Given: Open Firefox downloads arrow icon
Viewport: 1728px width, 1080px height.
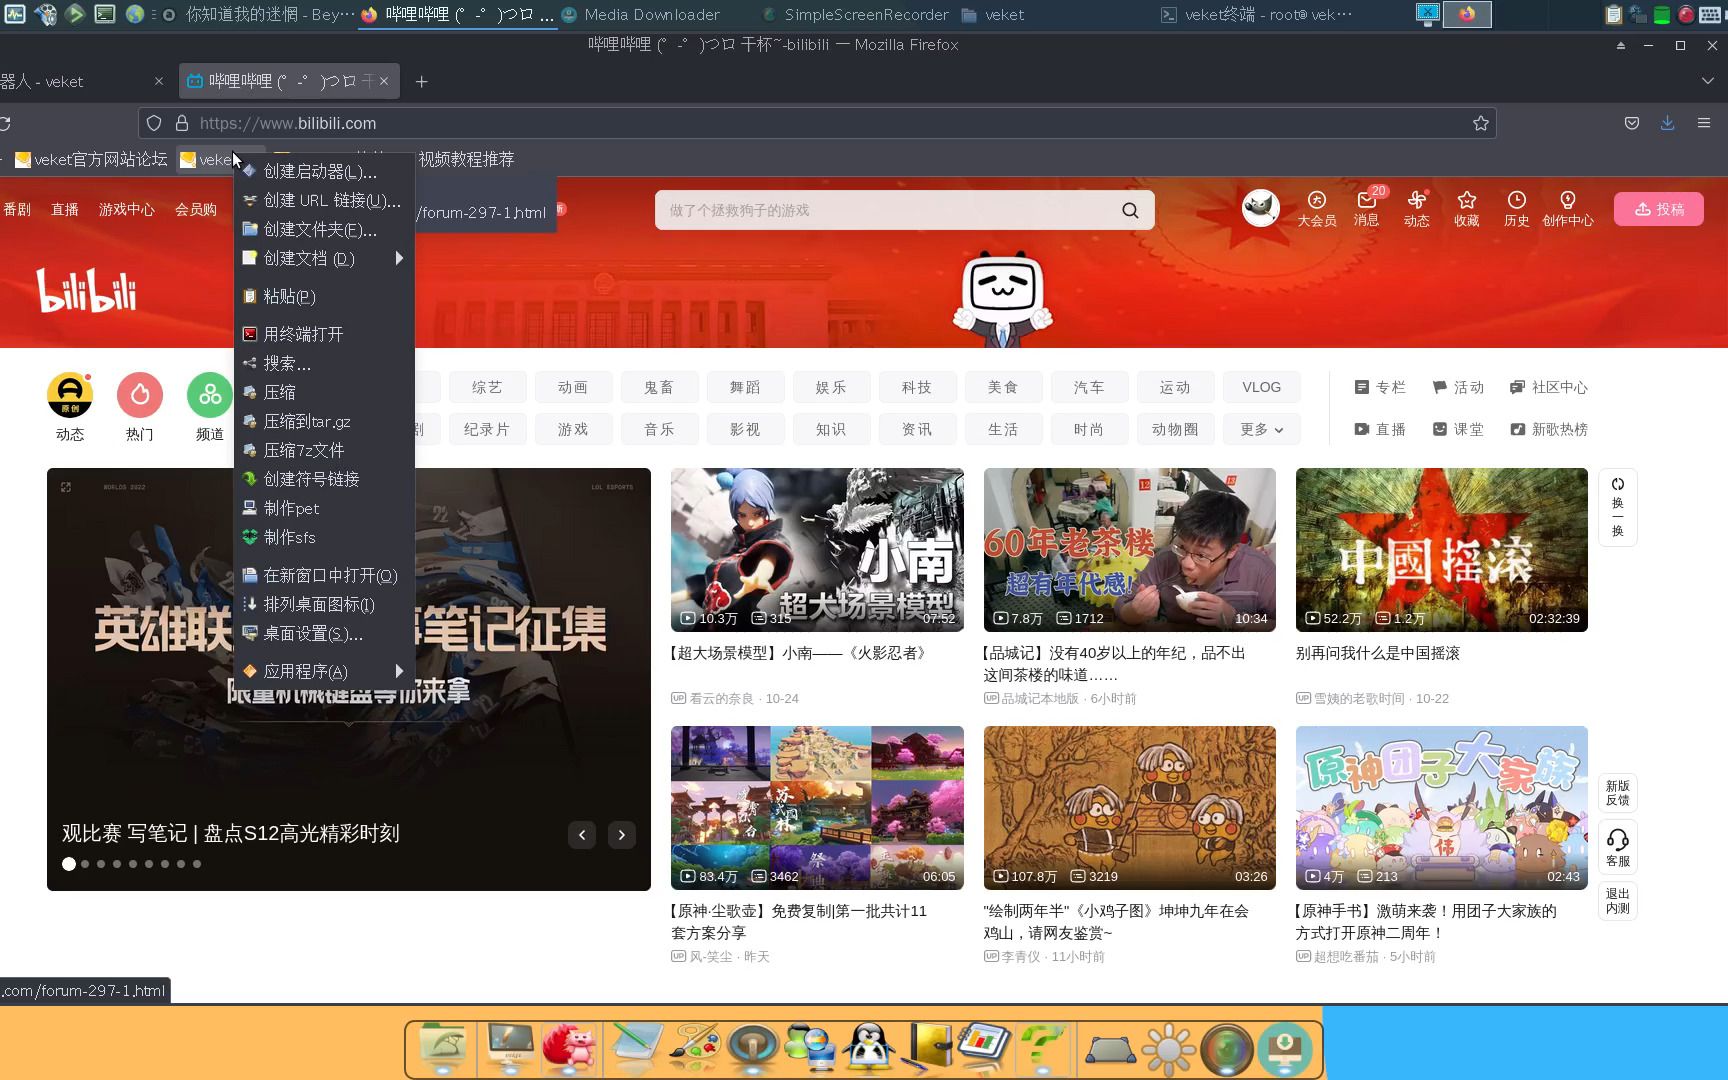Looking at the screenshot, I should point(1667,123).
